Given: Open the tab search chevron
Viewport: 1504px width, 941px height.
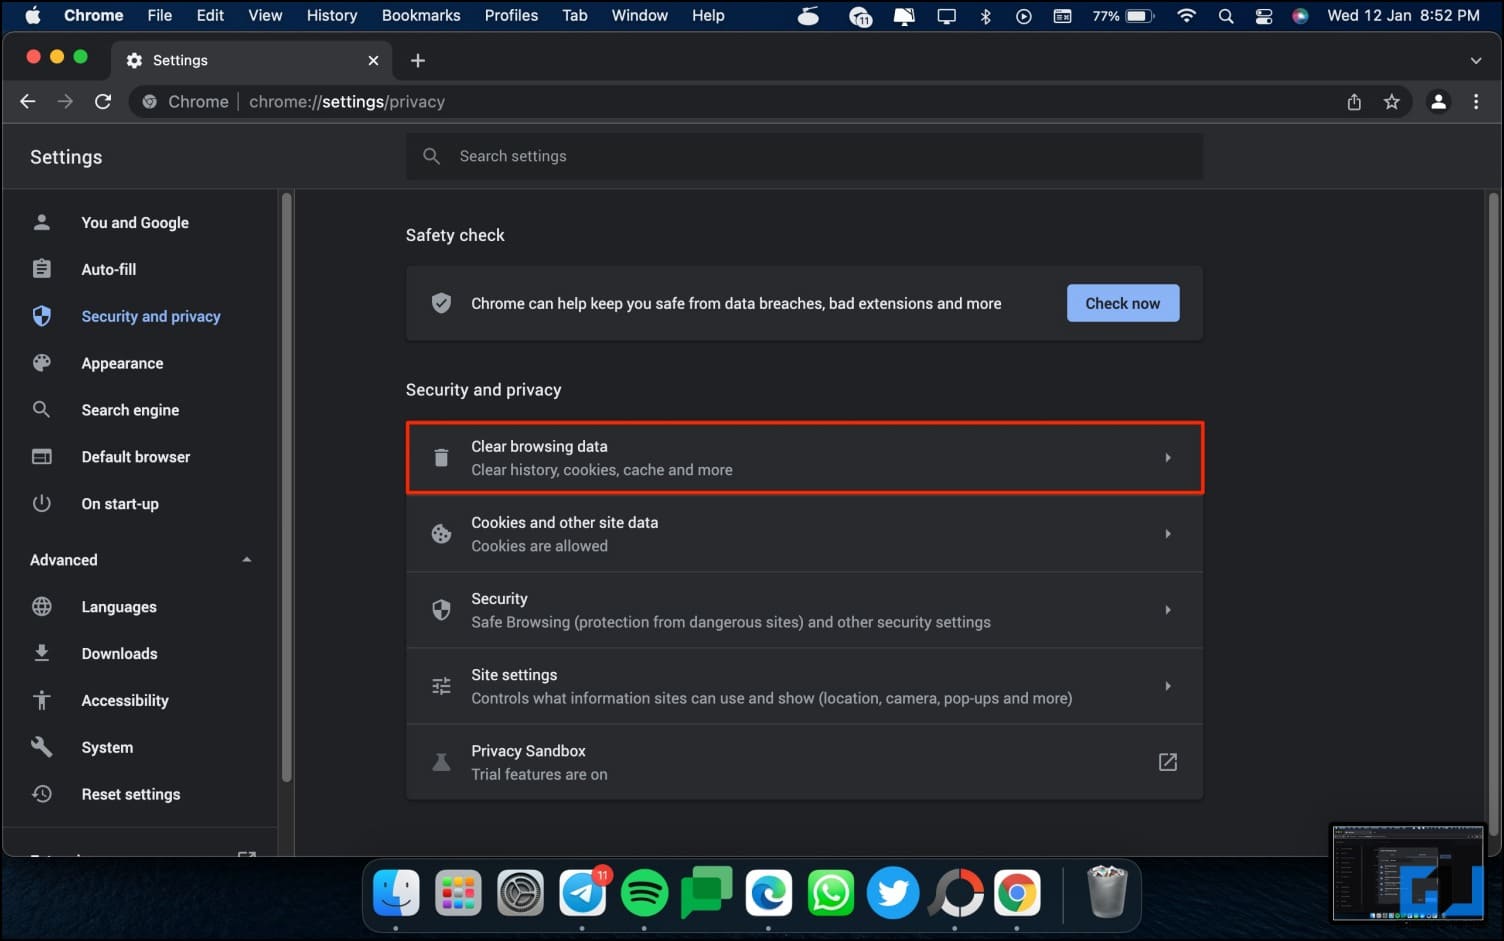Looking at the screenshot, I should pos(1476,60).
